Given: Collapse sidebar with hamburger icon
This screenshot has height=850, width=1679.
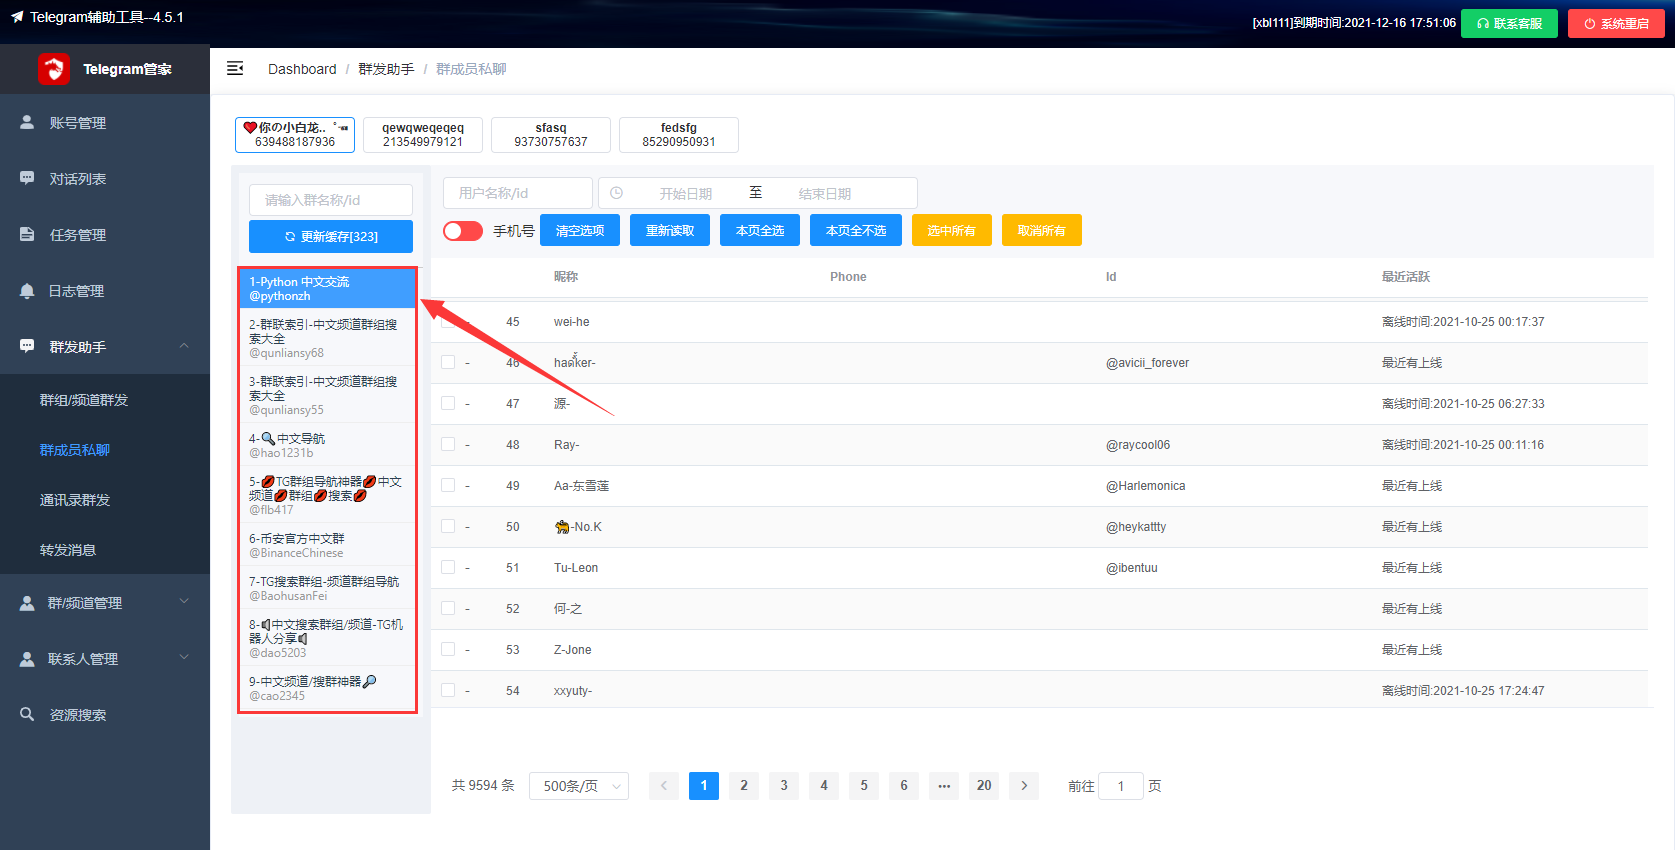Looking at the screenshot, I should click(235, 69).
